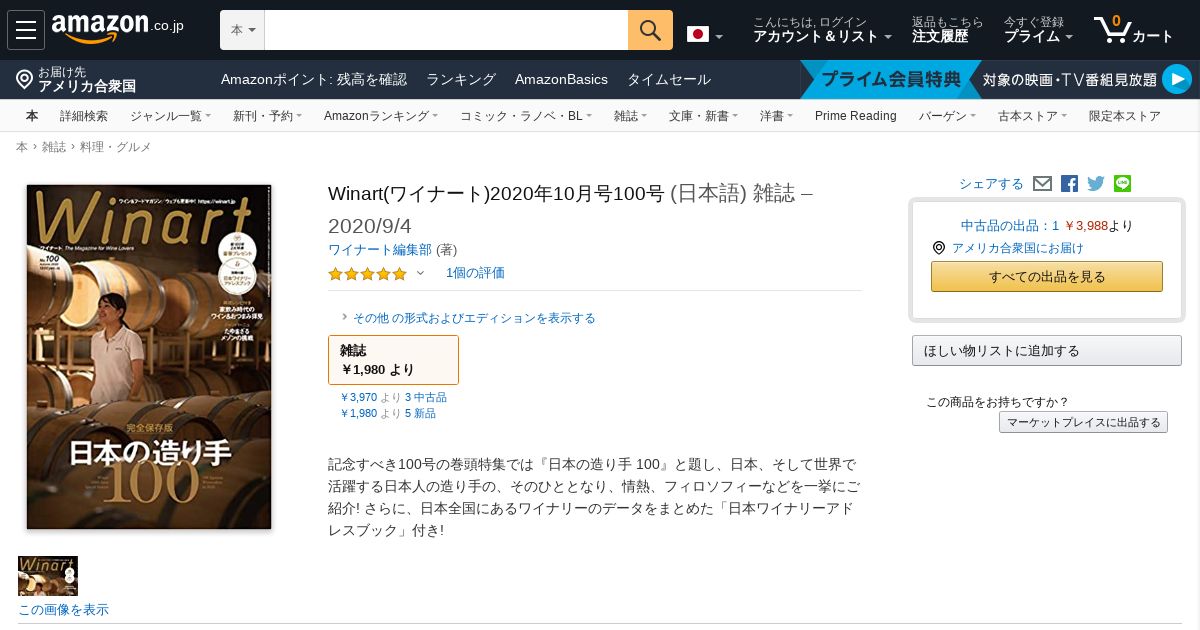This screenshot has width=1200, height=630.
Task: Open the hamburger navigation menu
Action: 26,30
